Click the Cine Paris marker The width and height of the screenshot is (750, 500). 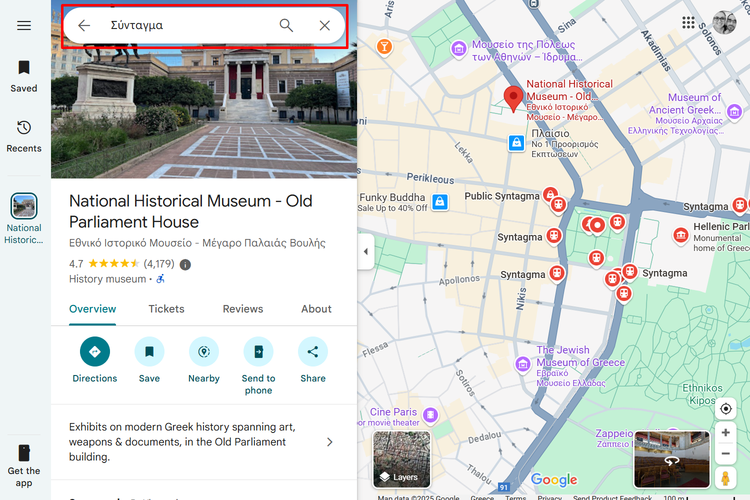(430, 415)
